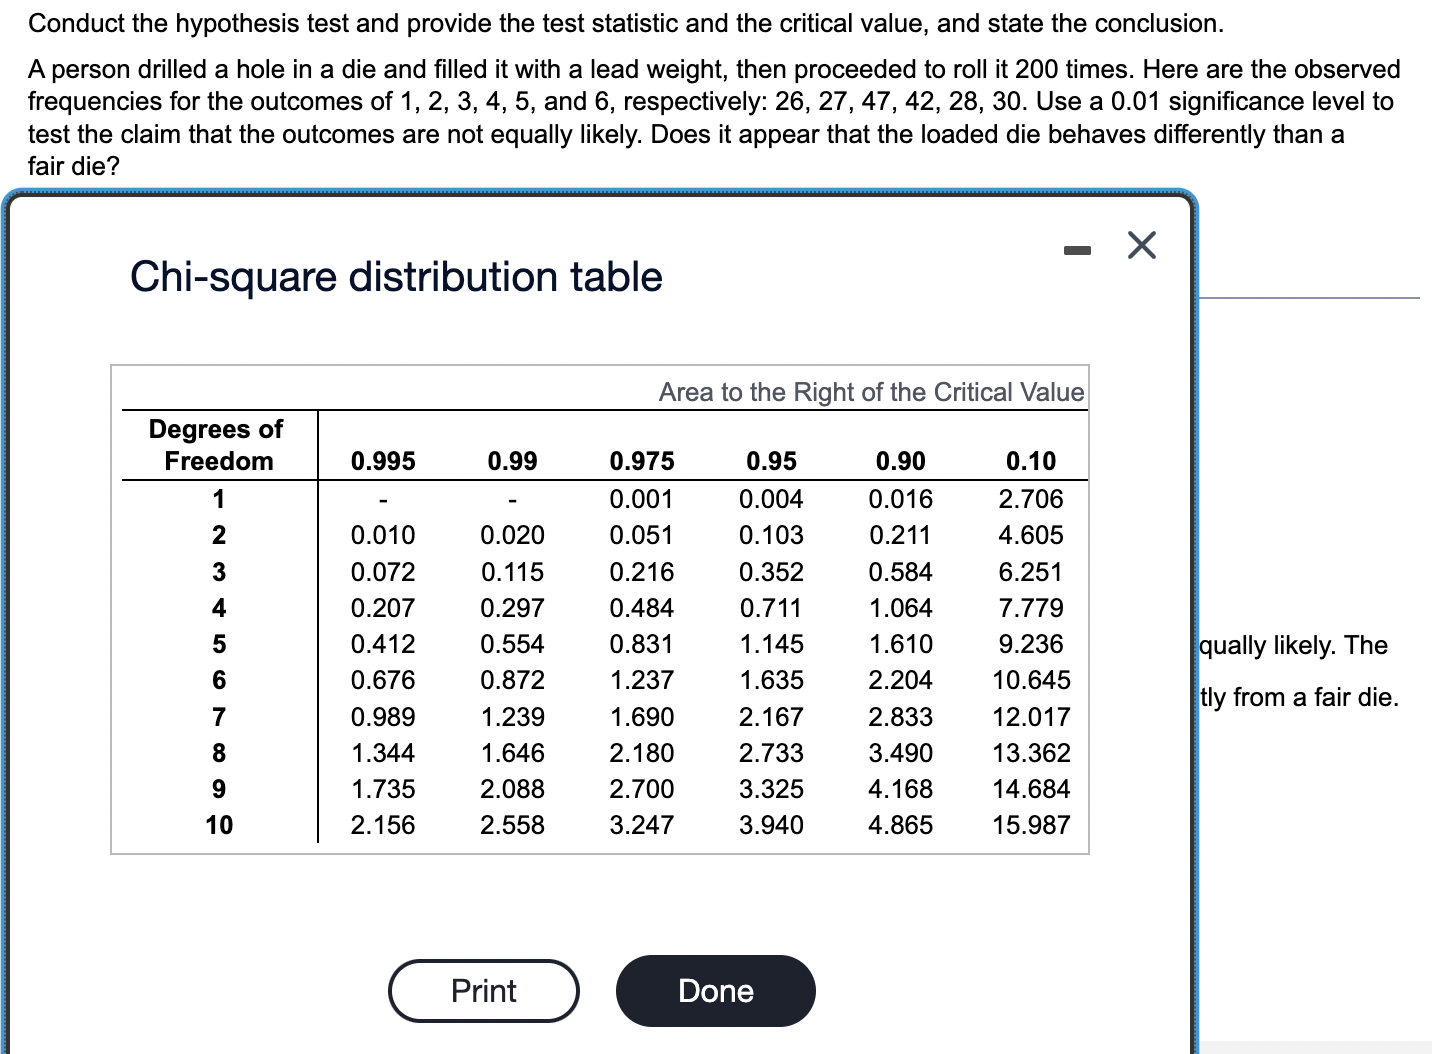Click the value 4.605 in the table
Screen dimensions: 1432x1054
(1031, 535)
